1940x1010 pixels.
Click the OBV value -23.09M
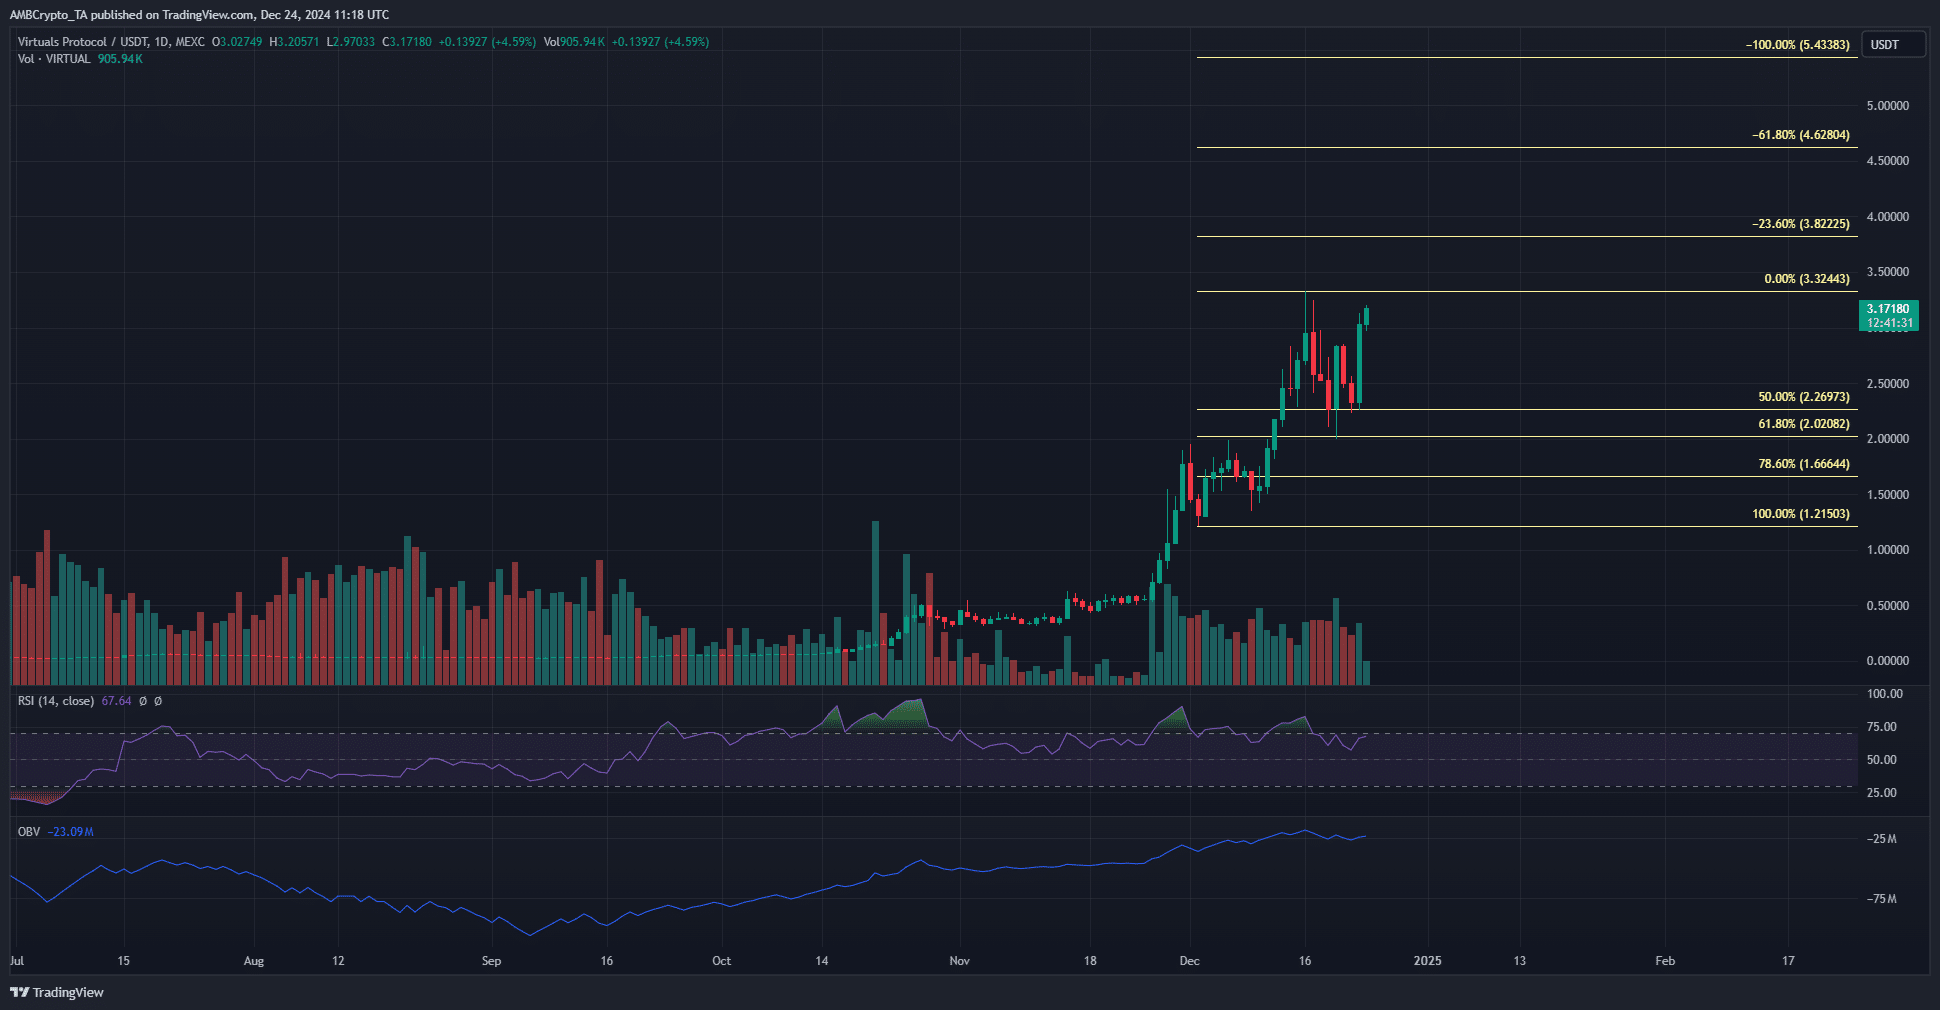click(70, 832)
